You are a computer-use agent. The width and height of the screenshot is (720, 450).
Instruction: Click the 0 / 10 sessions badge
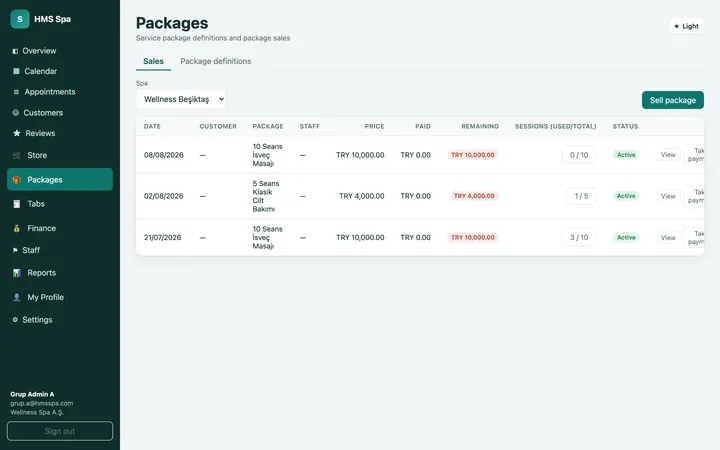pos(579,155)
